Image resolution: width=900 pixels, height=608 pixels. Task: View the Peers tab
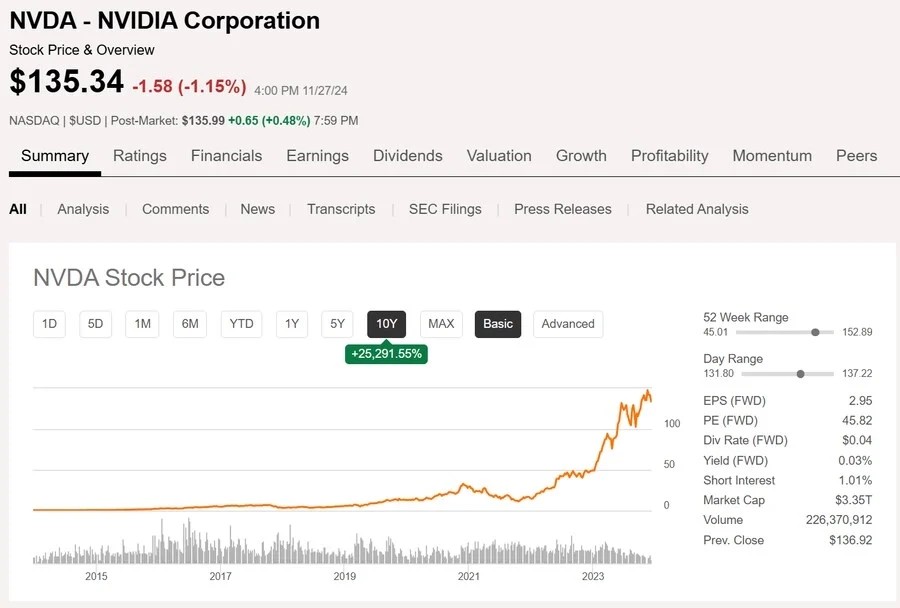point(856,156)
